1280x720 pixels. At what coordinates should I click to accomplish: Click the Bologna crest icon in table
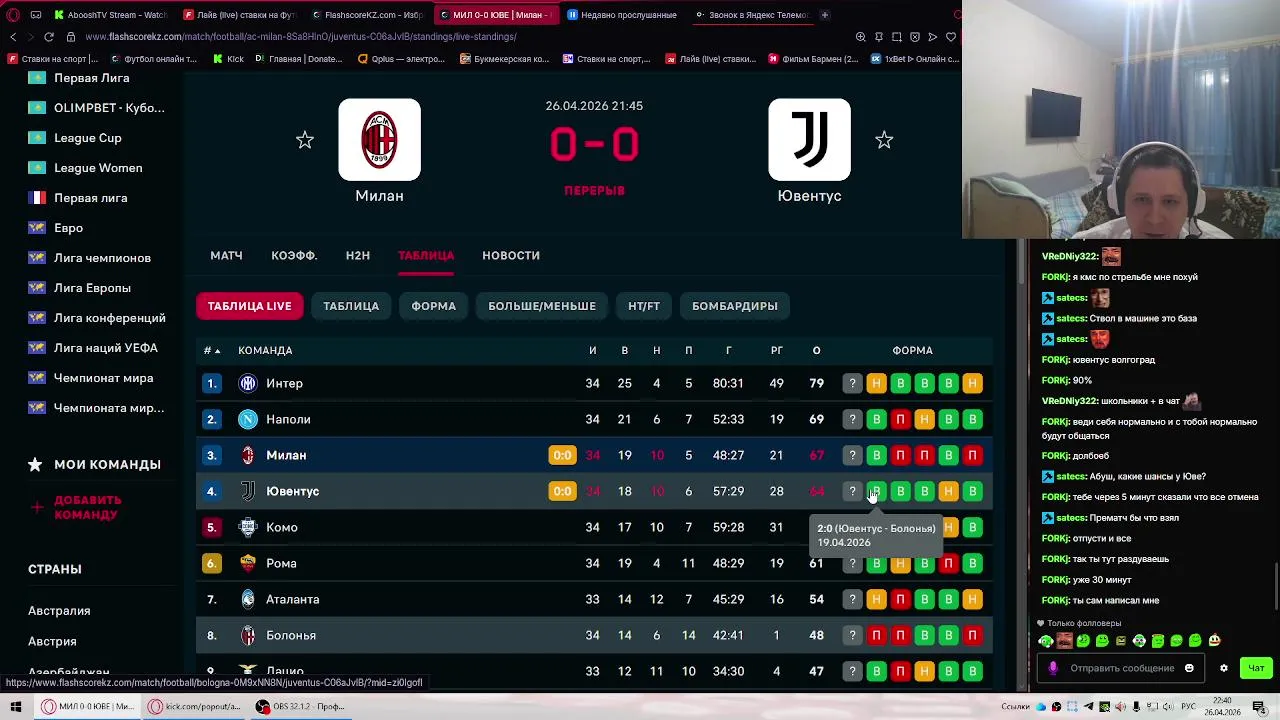pos(248,635)
